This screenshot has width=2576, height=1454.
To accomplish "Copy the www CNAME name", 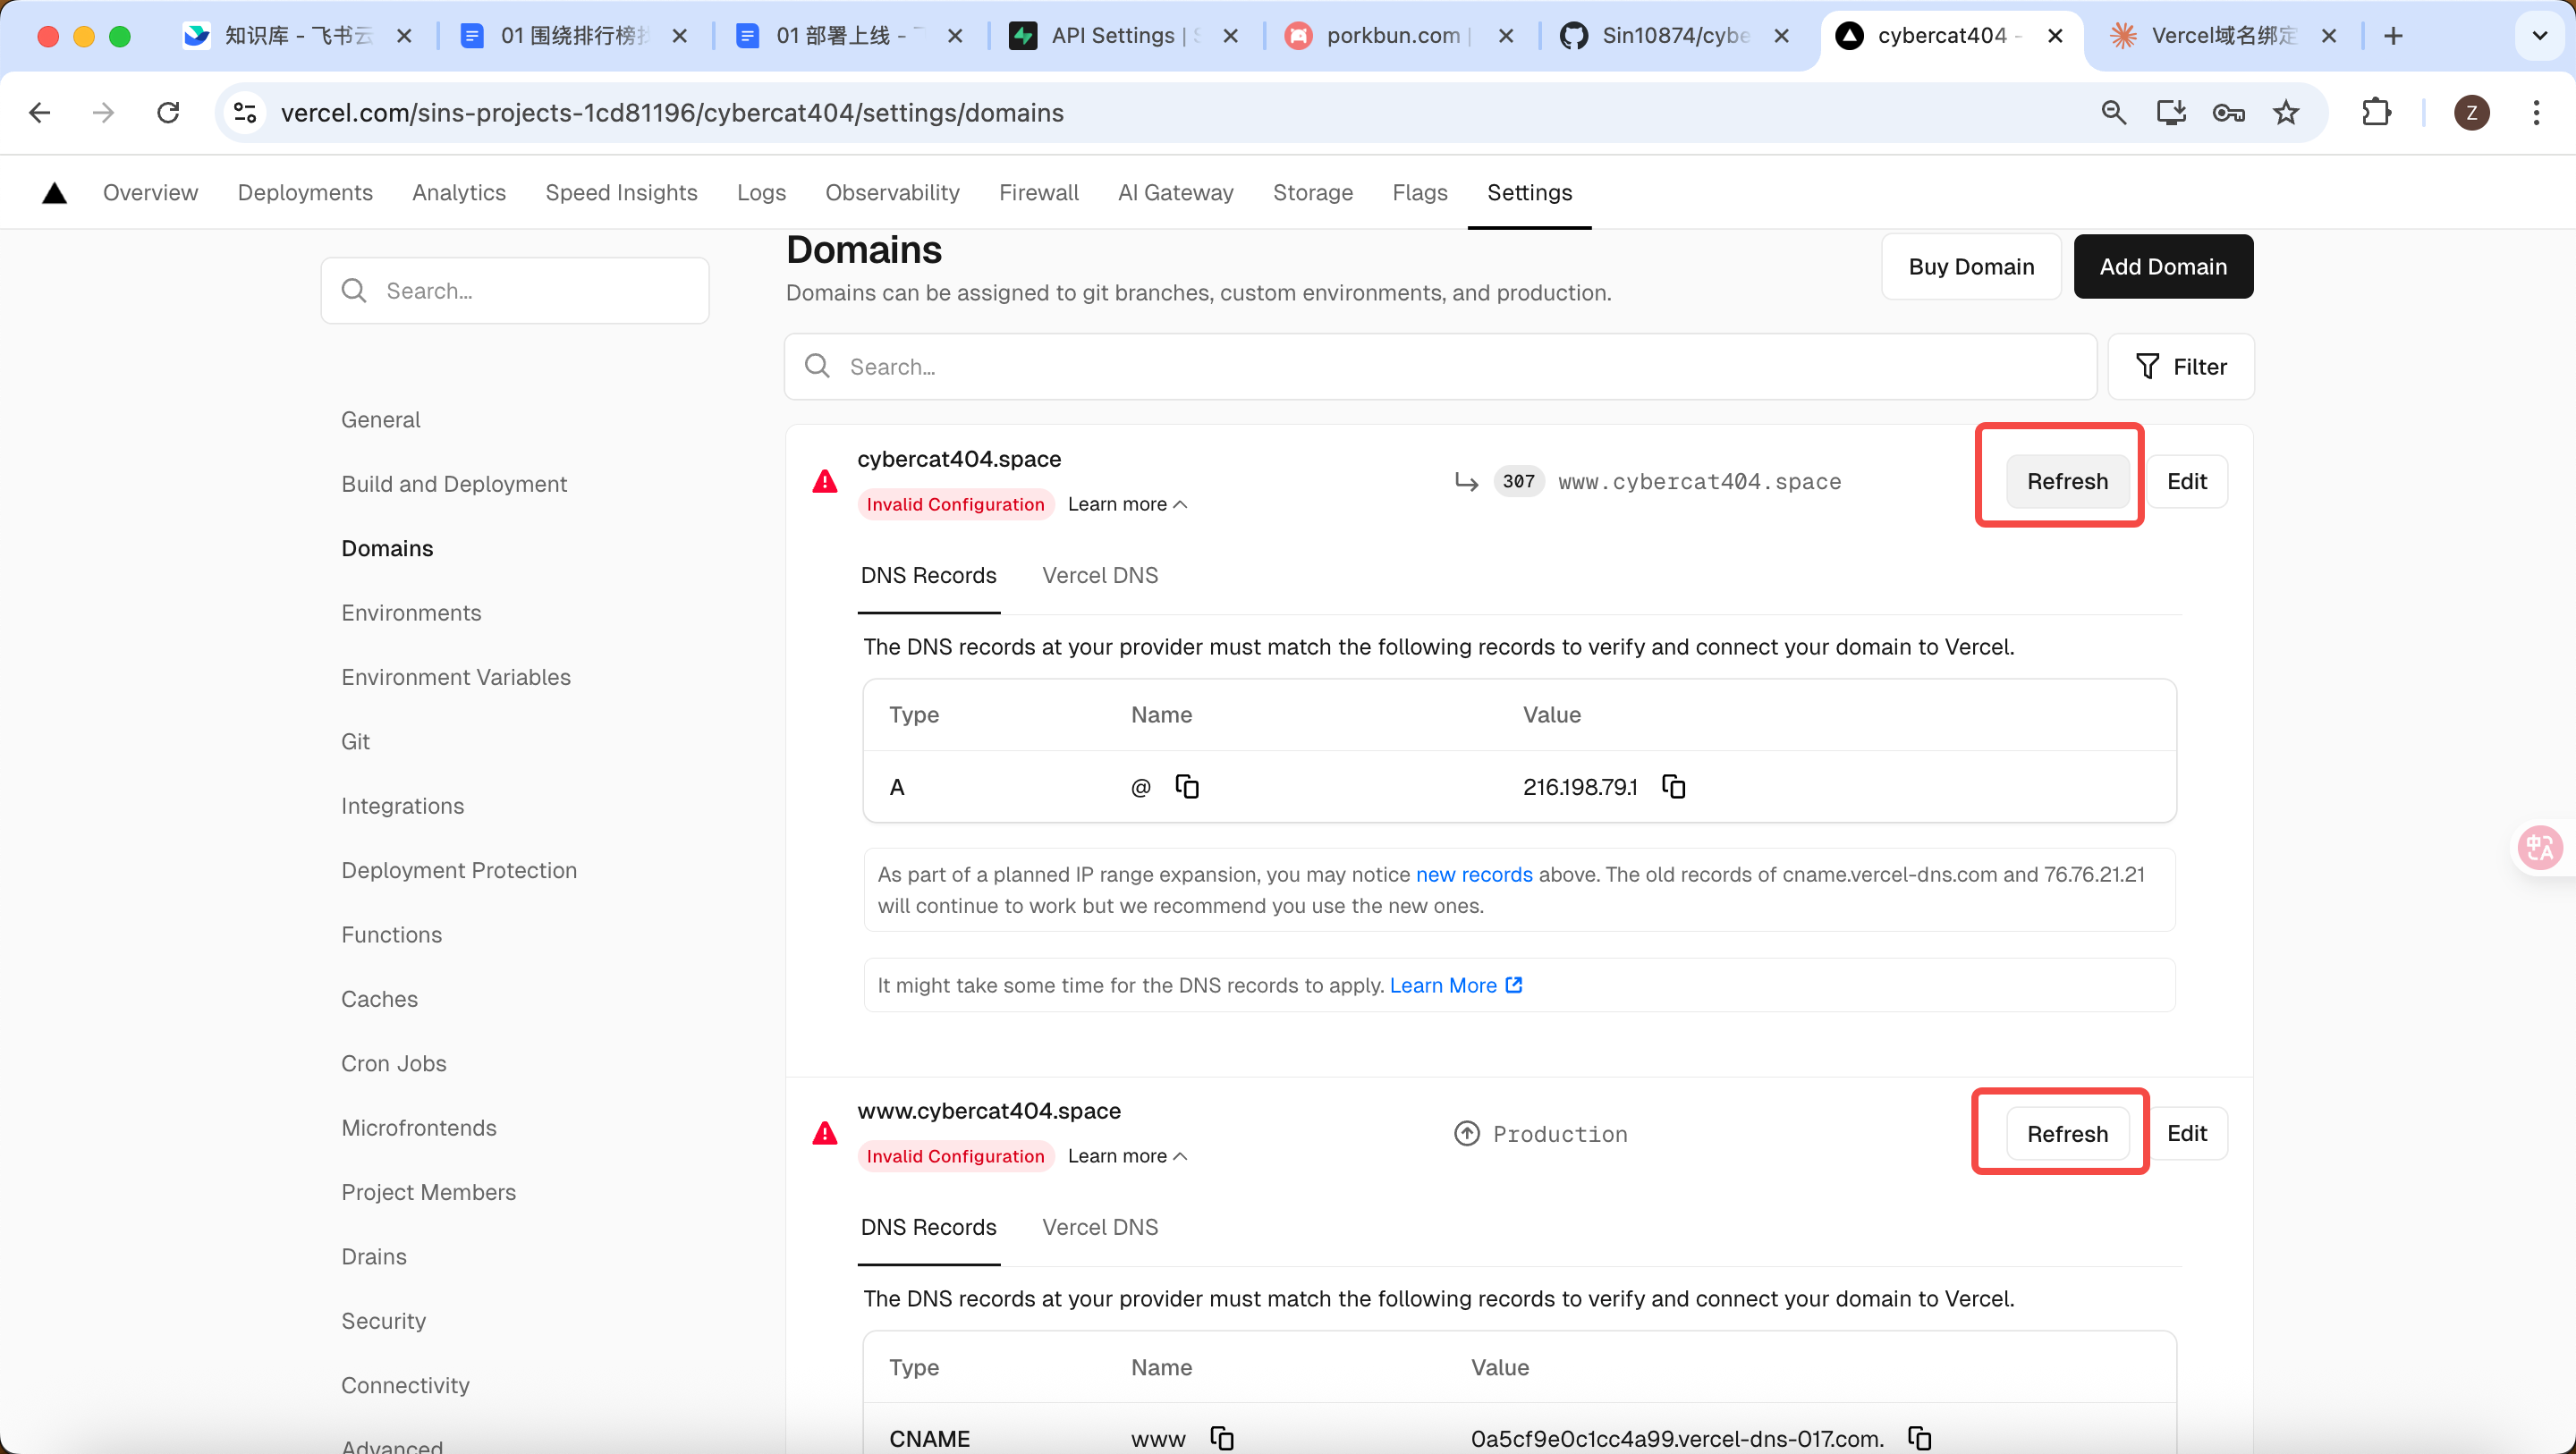I will point(1222,1438).
